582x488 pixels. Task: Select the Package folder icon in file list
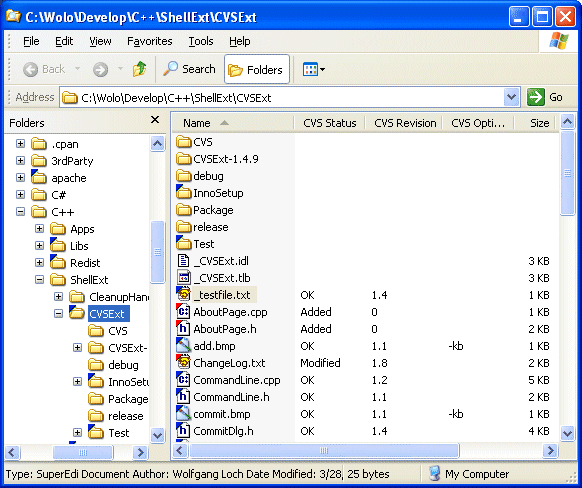coord(183,210)
